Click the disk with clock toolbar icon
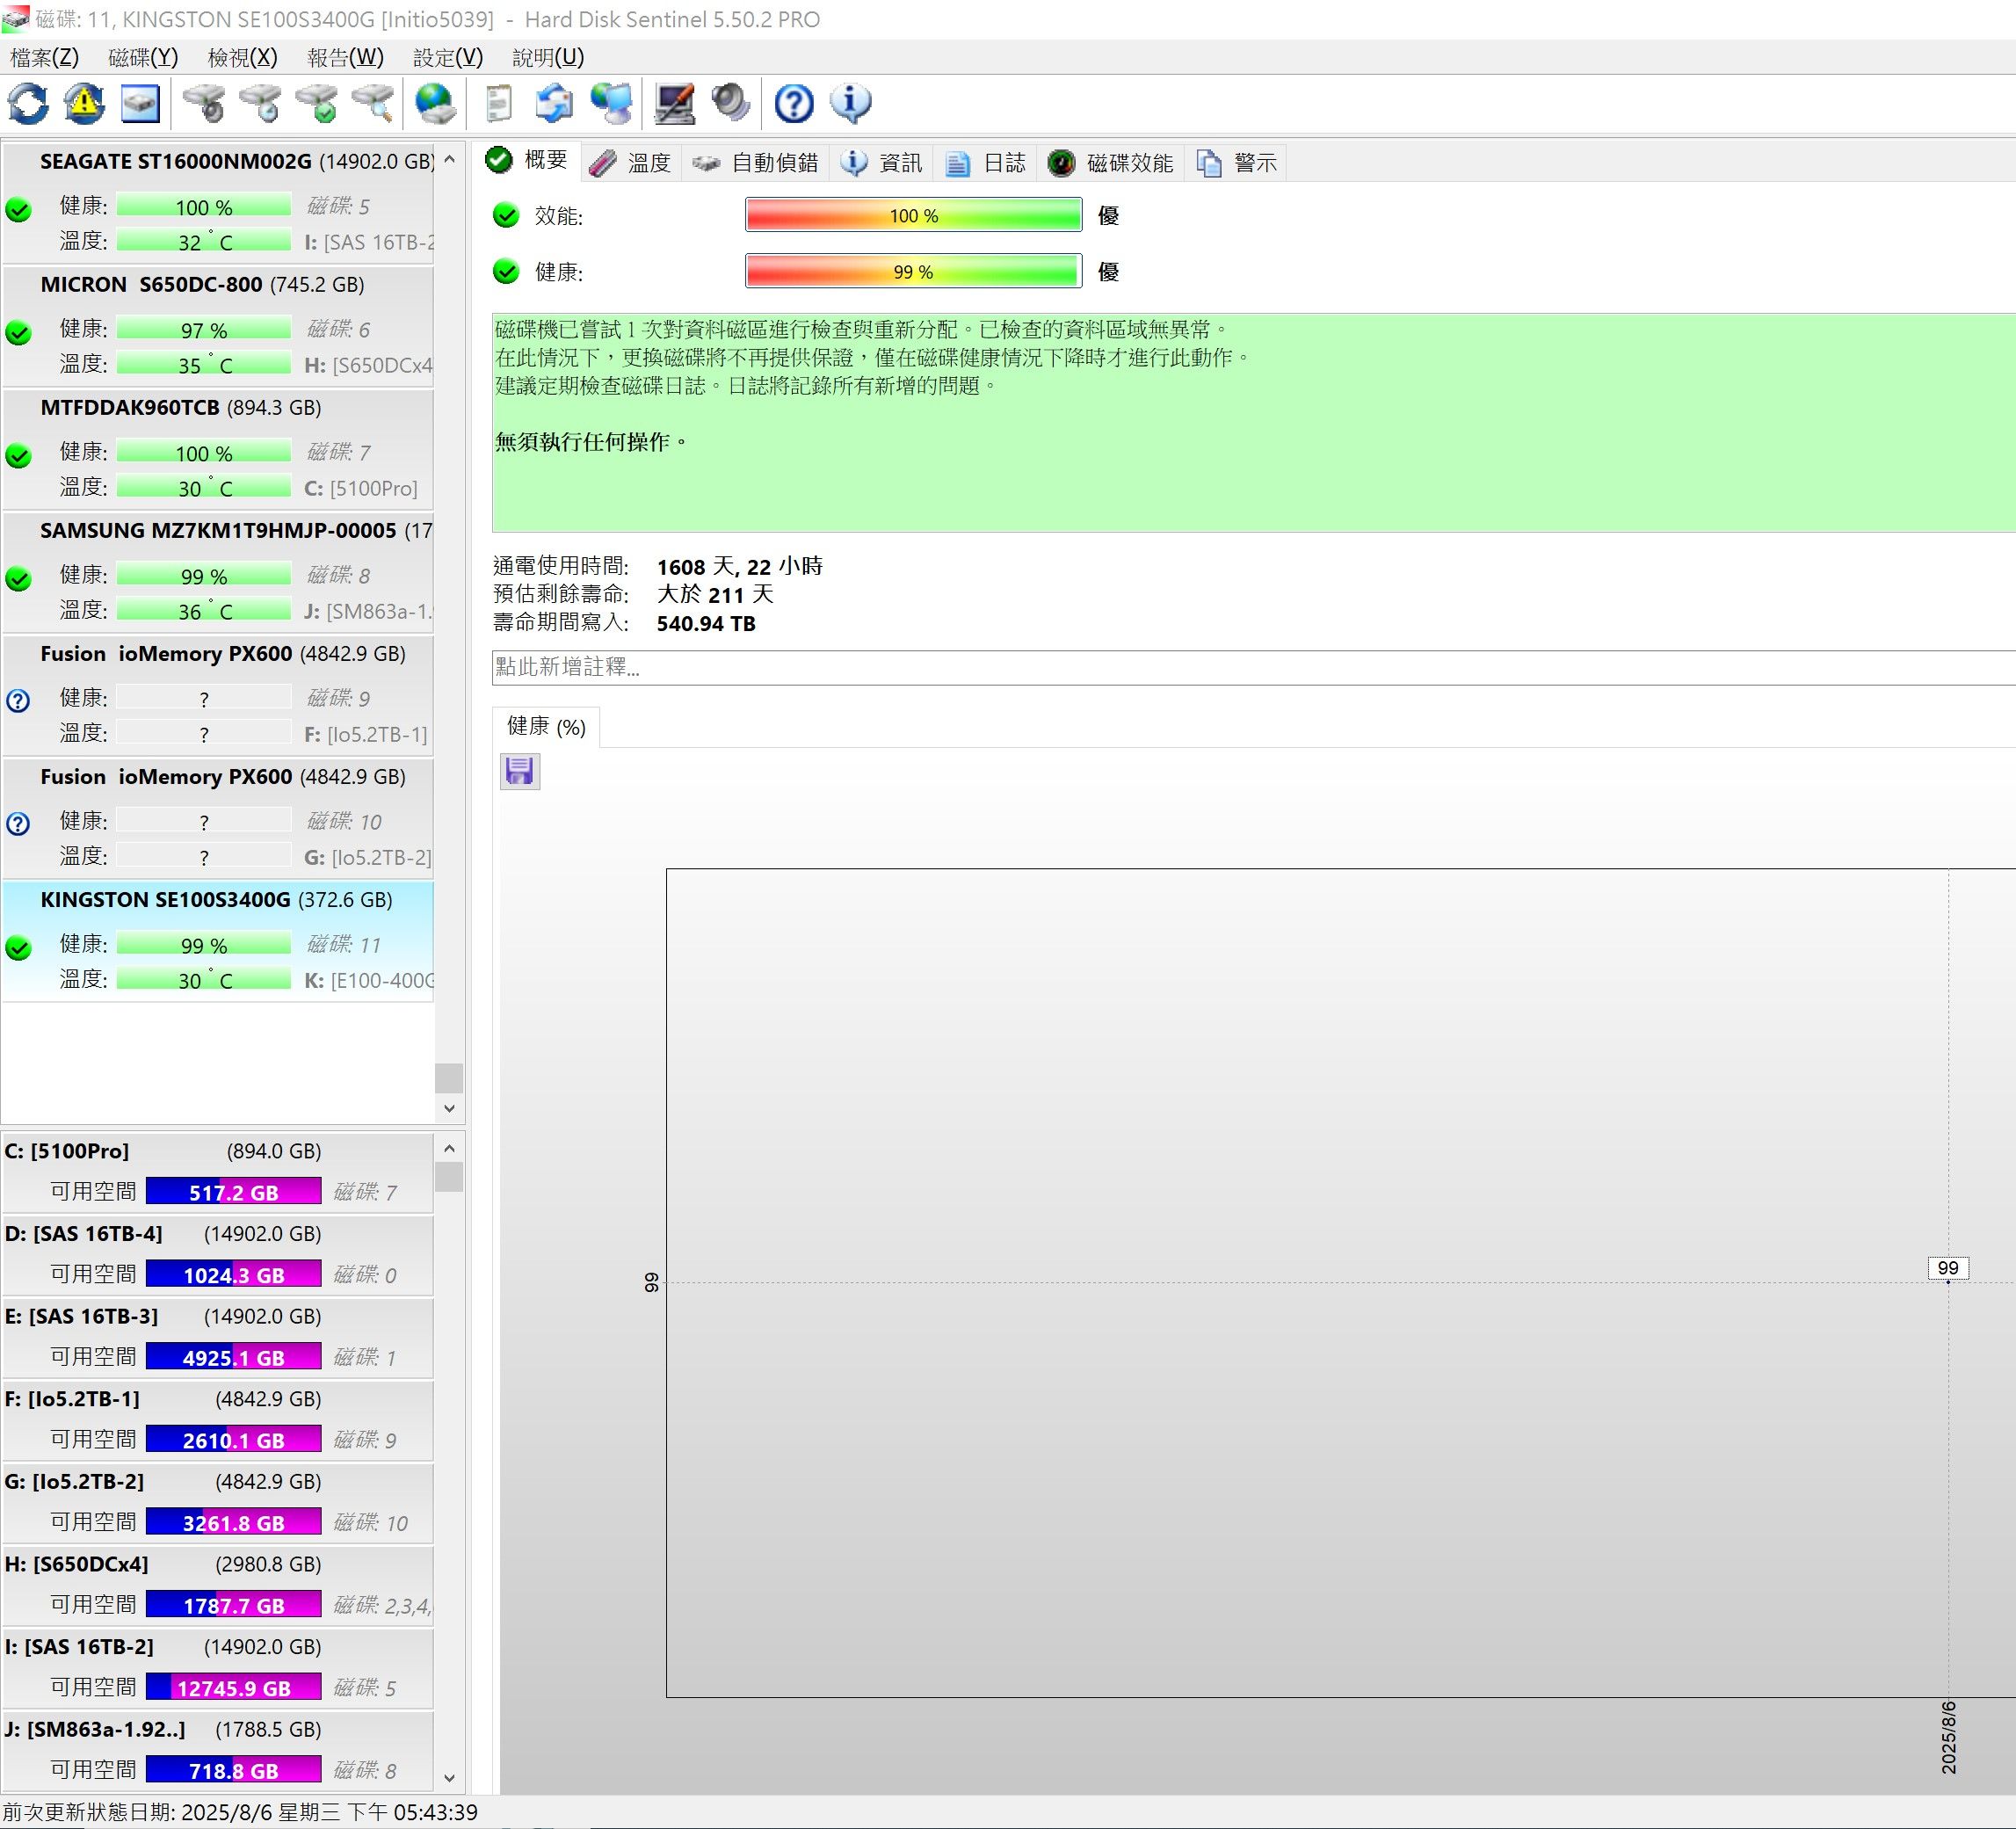This screenshot has height=1829, width=2016. pos(260,103)
